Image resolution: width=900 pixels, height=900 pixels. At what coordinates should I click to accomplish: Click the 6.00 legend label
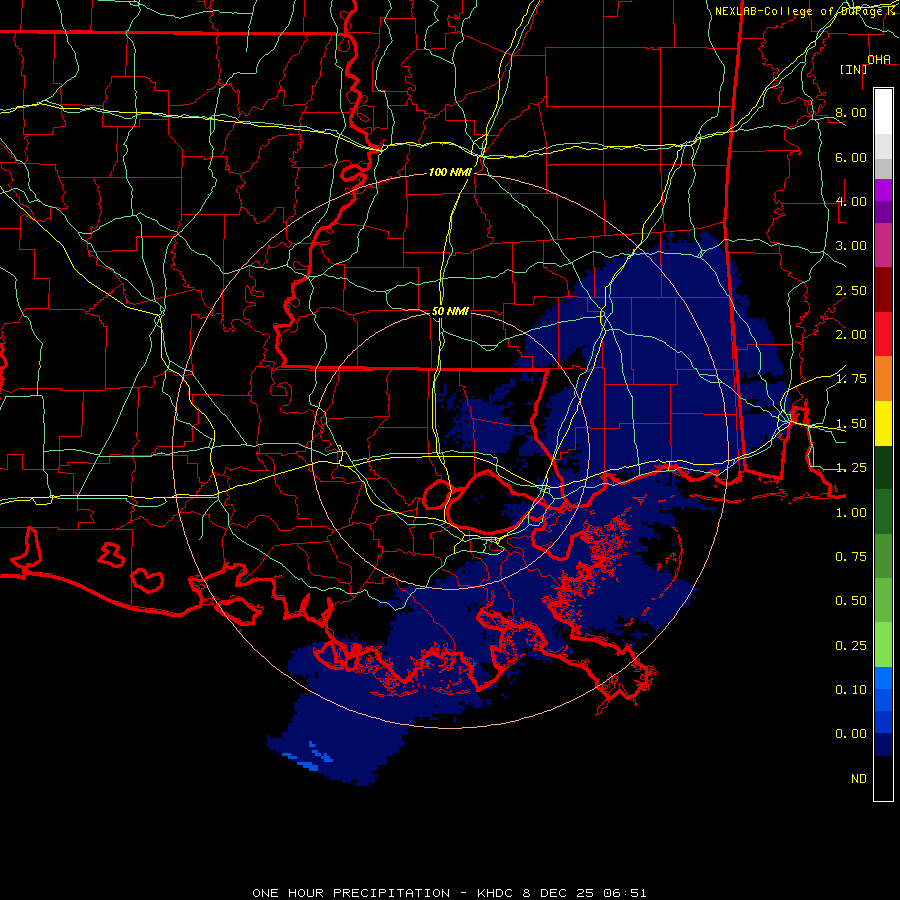(x=851, y=157)
